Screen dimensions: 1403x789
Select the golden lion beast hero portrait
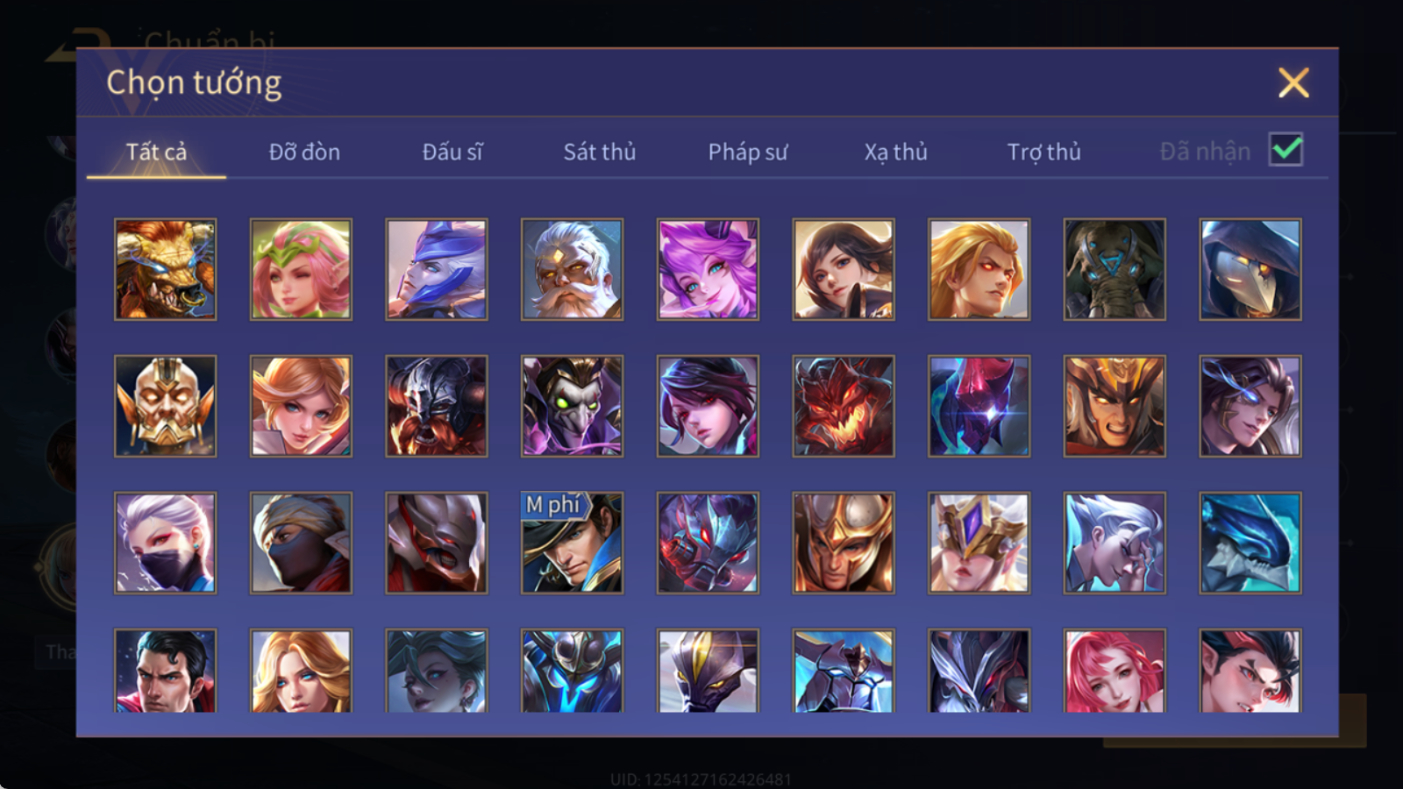point(165,269)
